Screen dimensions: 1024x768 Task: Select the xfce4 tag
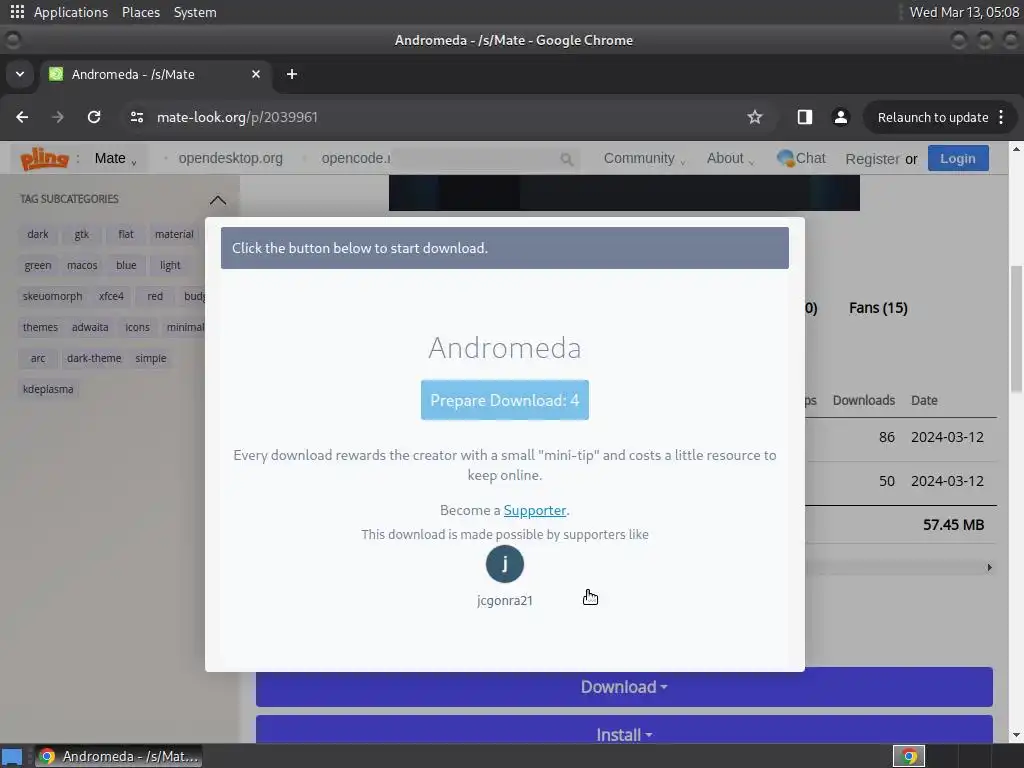pyautogui.click(x=111, y=296)
